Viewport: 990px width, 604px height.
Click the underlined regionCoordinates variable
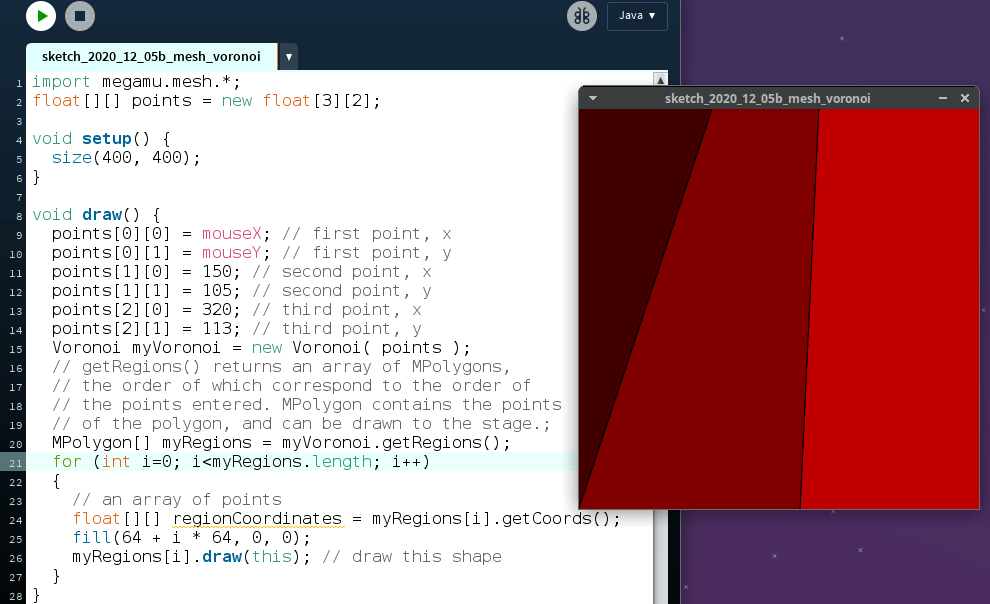click(257, 518)
